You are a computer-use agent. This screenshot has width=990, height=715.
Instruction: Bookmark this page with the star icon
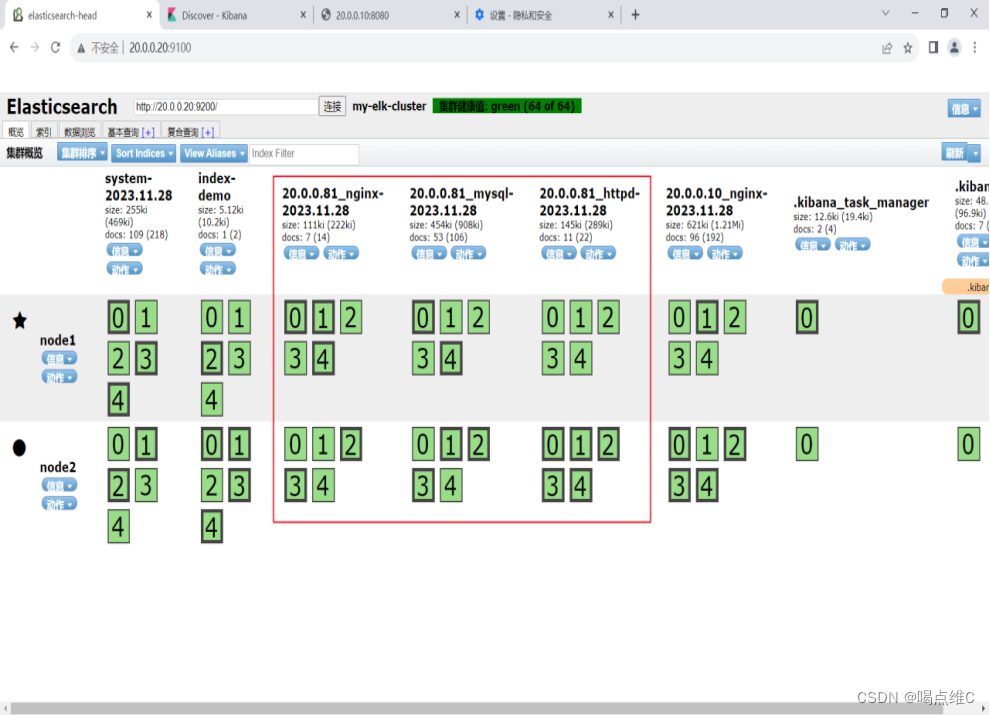(908, 48)
